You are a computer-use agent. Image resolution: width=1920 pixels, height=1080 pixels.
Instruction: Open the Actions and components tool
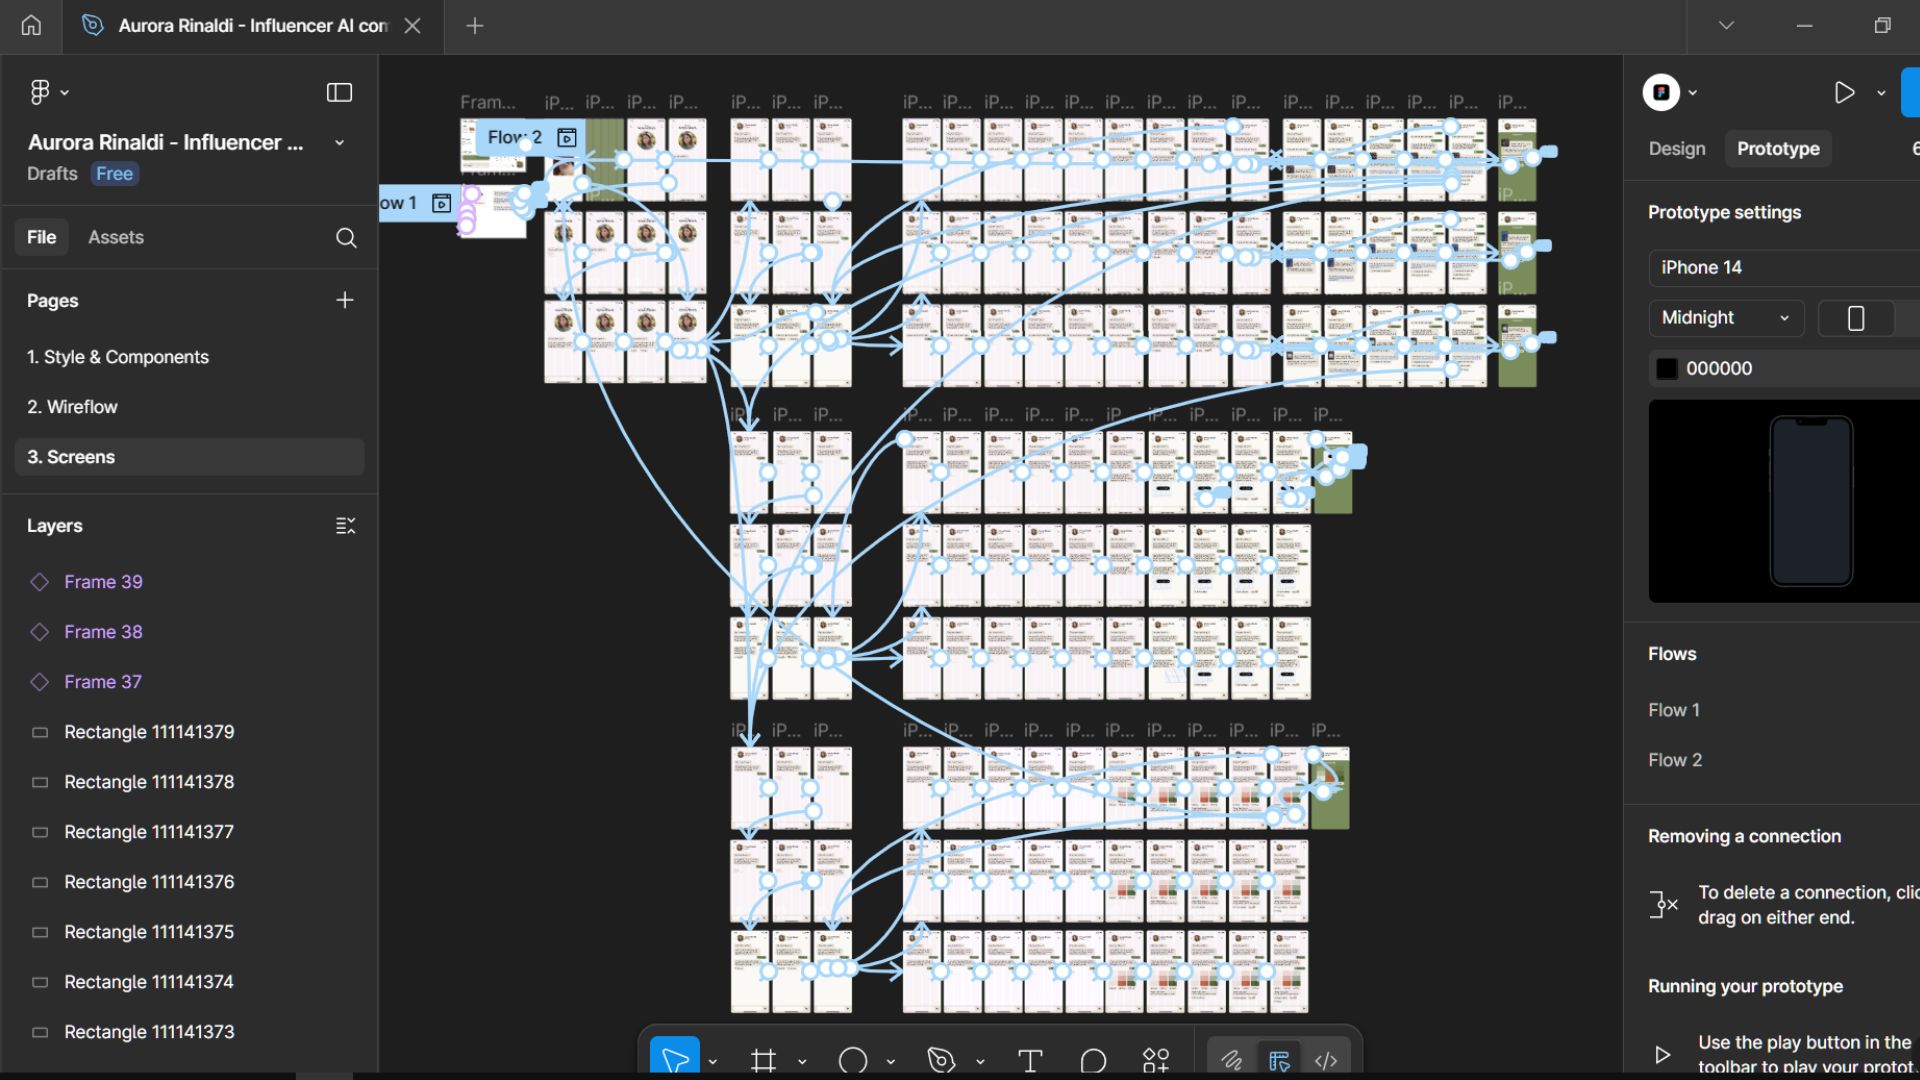pyautogui.click(x=1156, y=1060)
